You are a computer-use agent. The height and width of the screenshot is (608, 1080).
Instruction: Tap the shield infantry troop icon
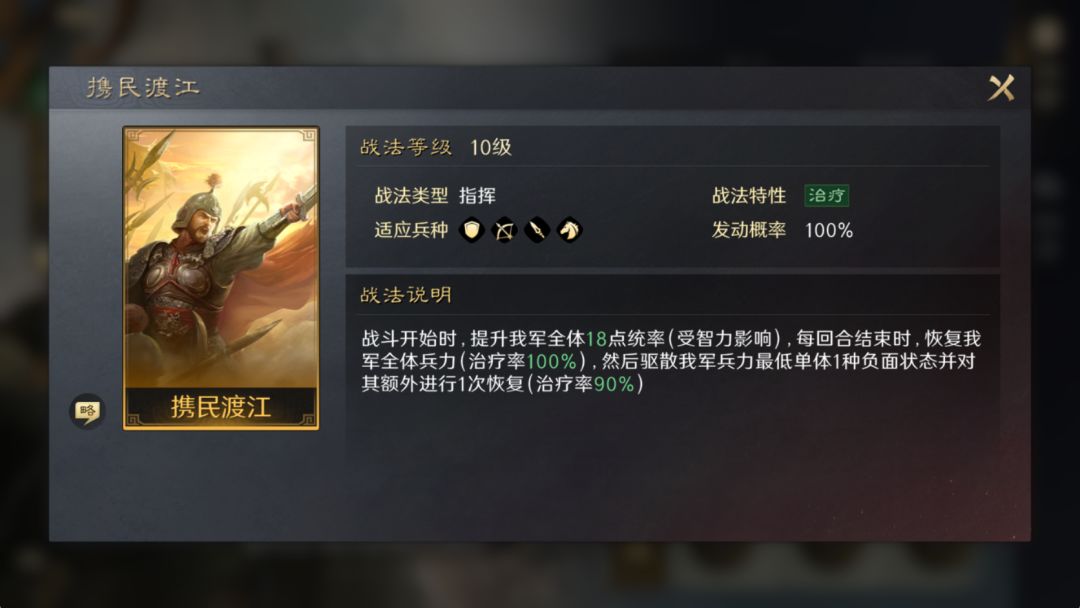pyautogui.click(x=472, y=230)
